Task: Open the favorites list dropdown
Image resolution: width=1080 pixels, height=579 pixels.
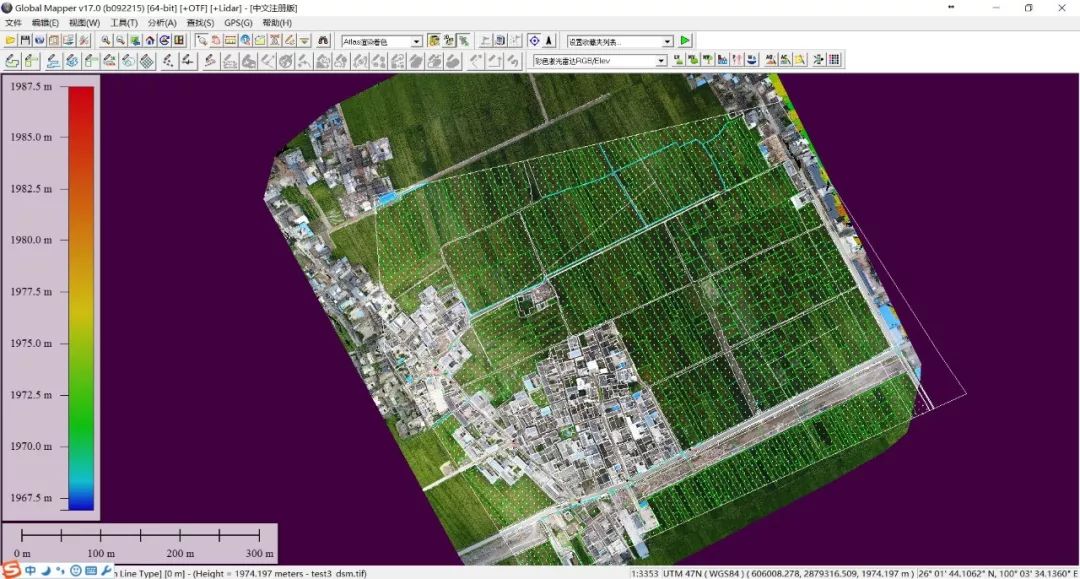Action: tap(667, 42)
